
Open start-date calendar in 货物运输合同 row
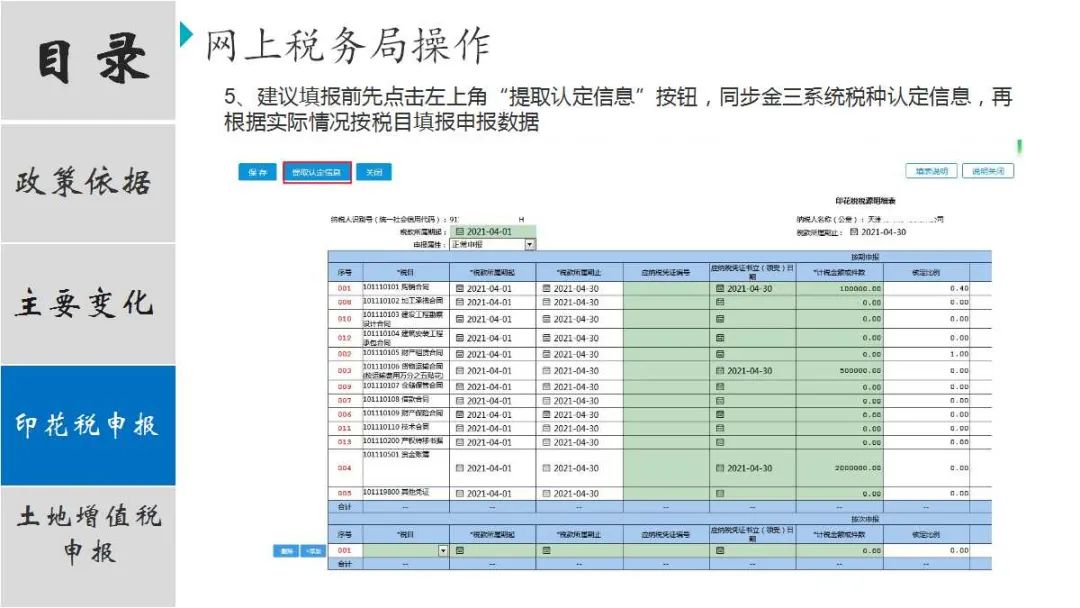click(x=460, y=370)
